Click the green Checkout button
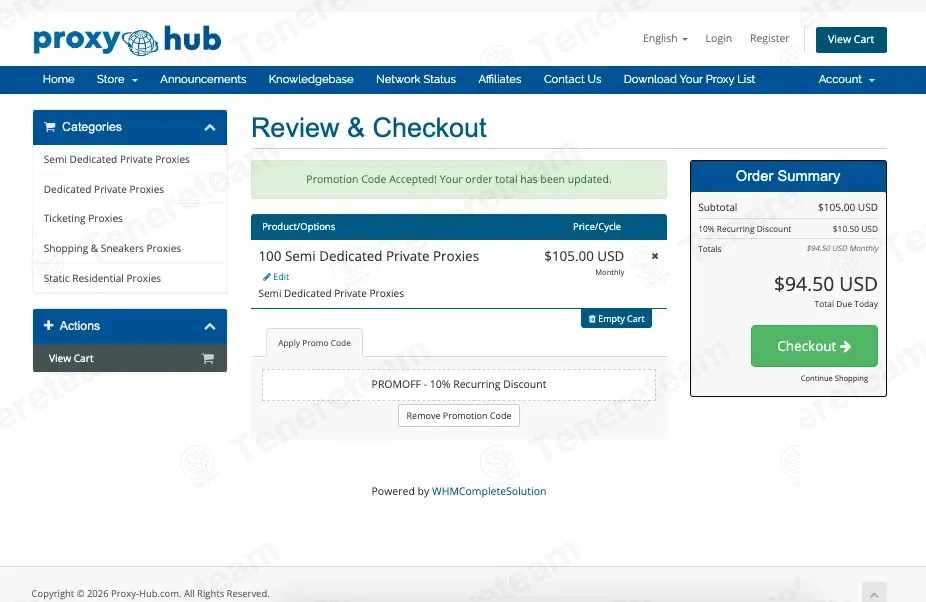The height and width of the screenshot is (602, 926). click(814, 346)
